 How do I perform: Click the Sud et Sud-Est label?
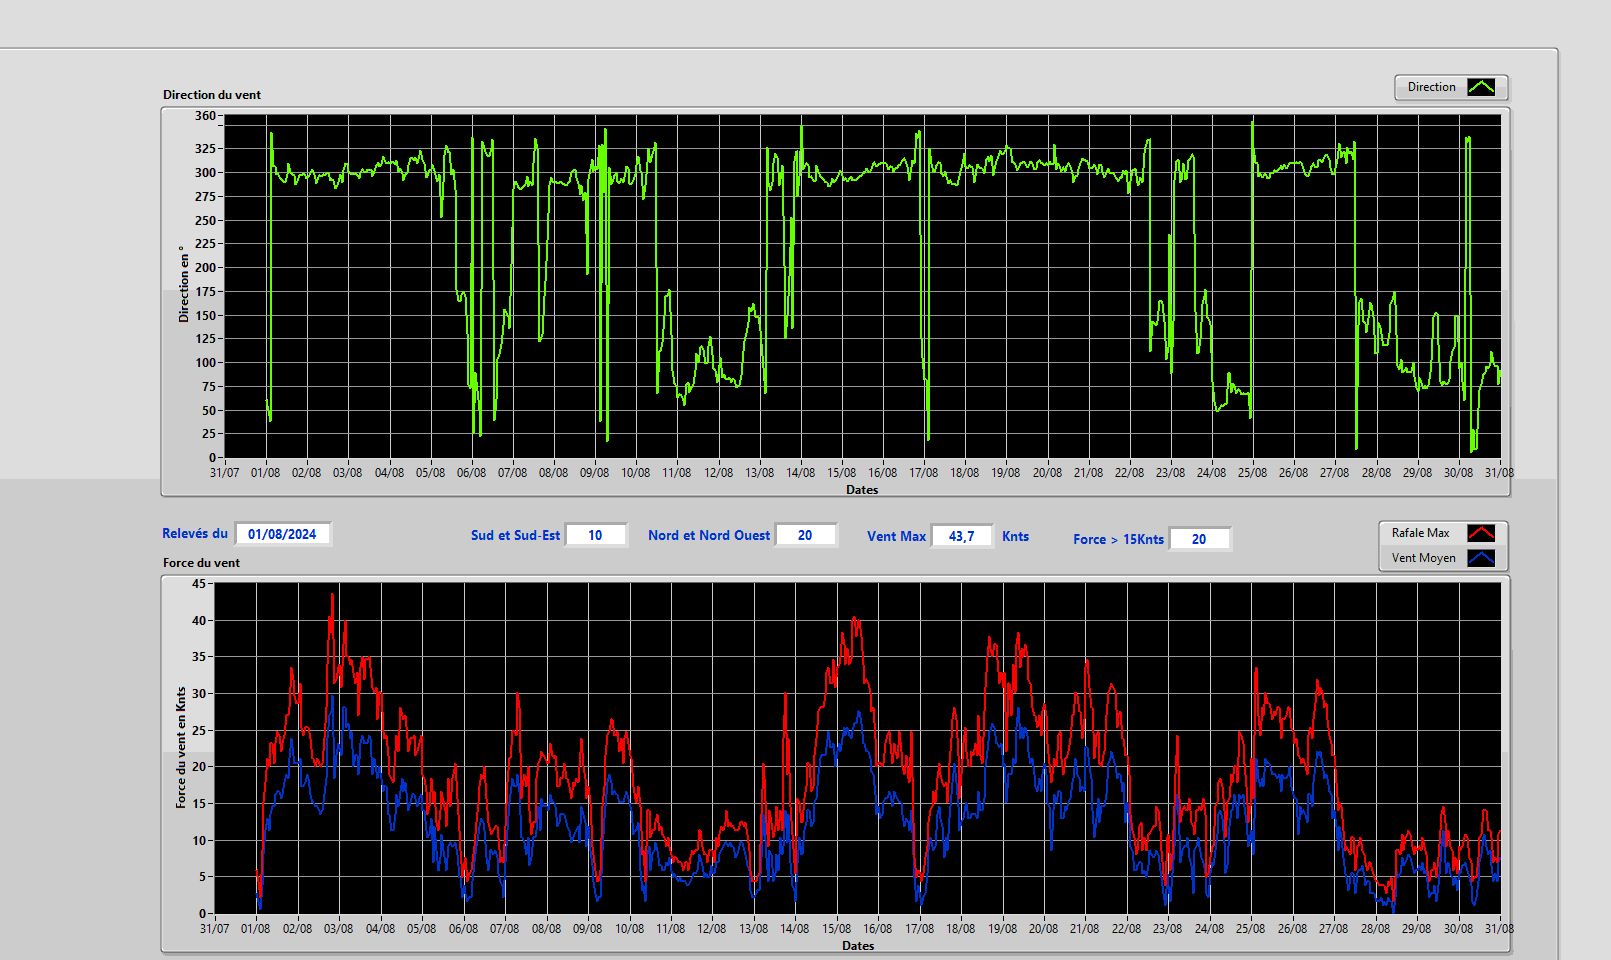(x=515, y=535)
